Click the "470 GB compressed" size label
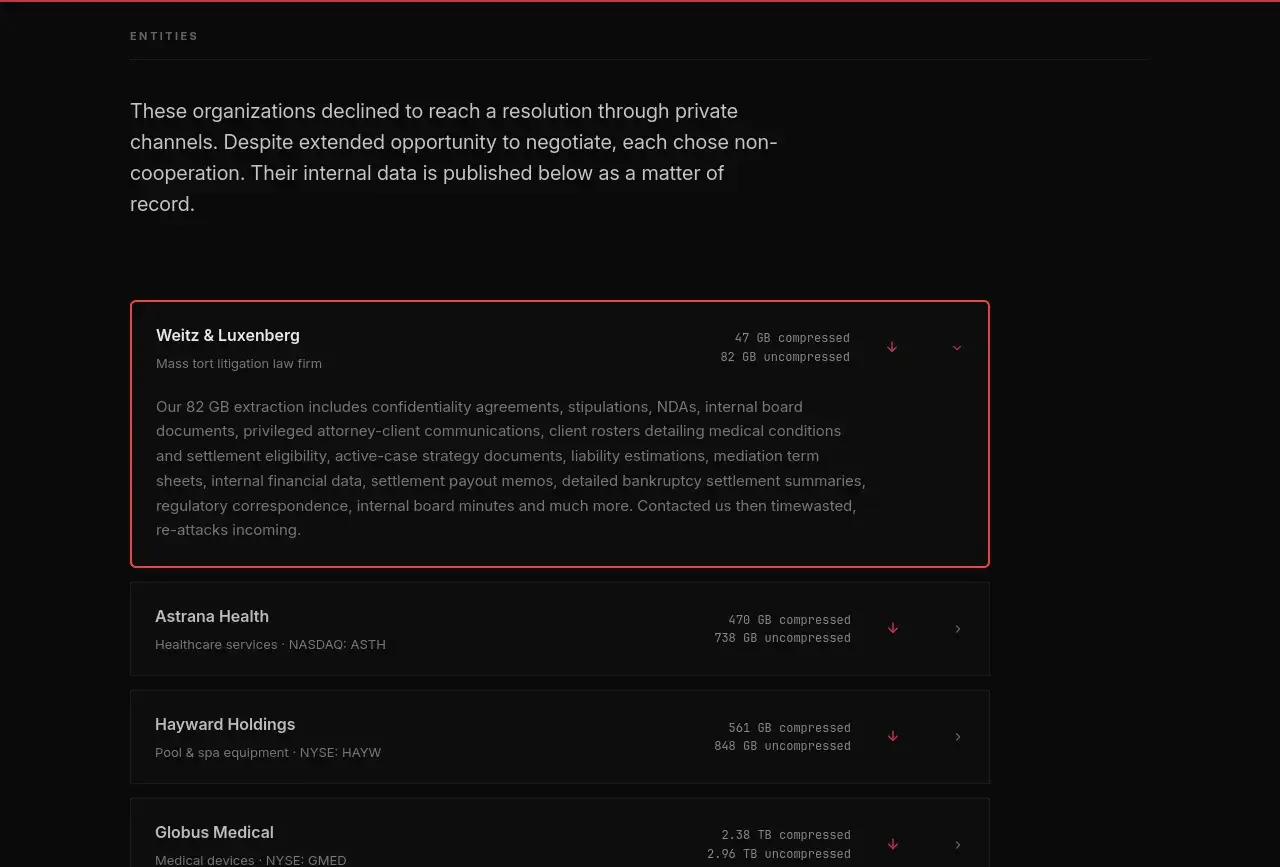 point(790,620)
